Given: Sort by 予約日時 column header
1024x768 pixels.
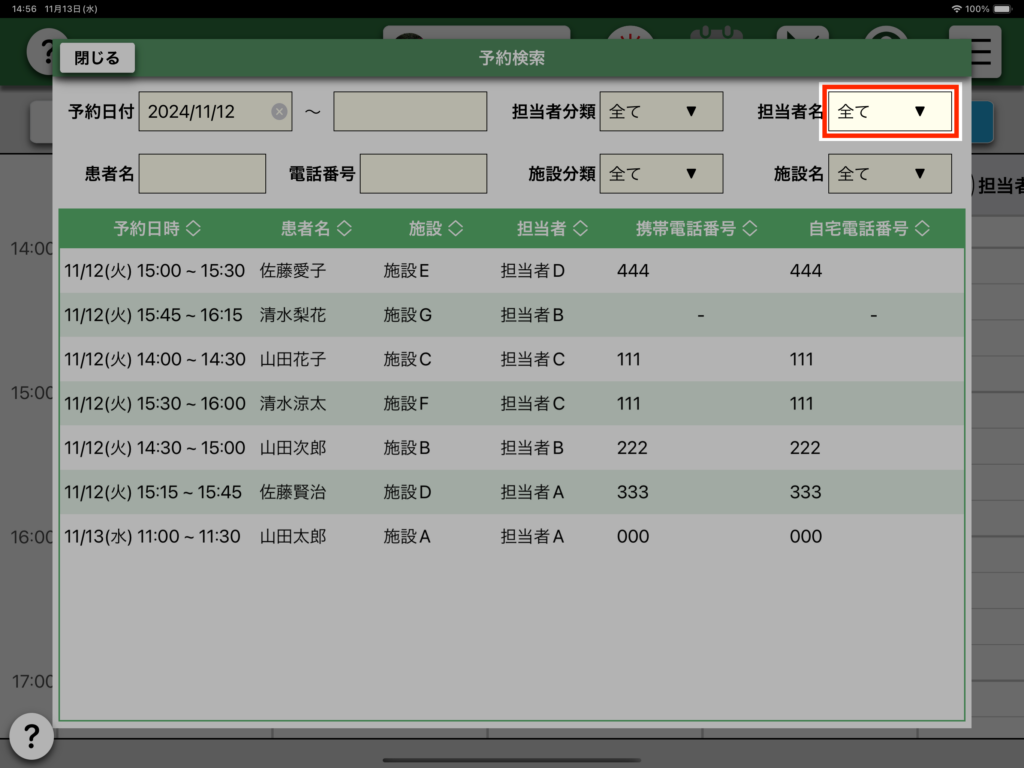Looking at the screenshot, I should 157,229.
